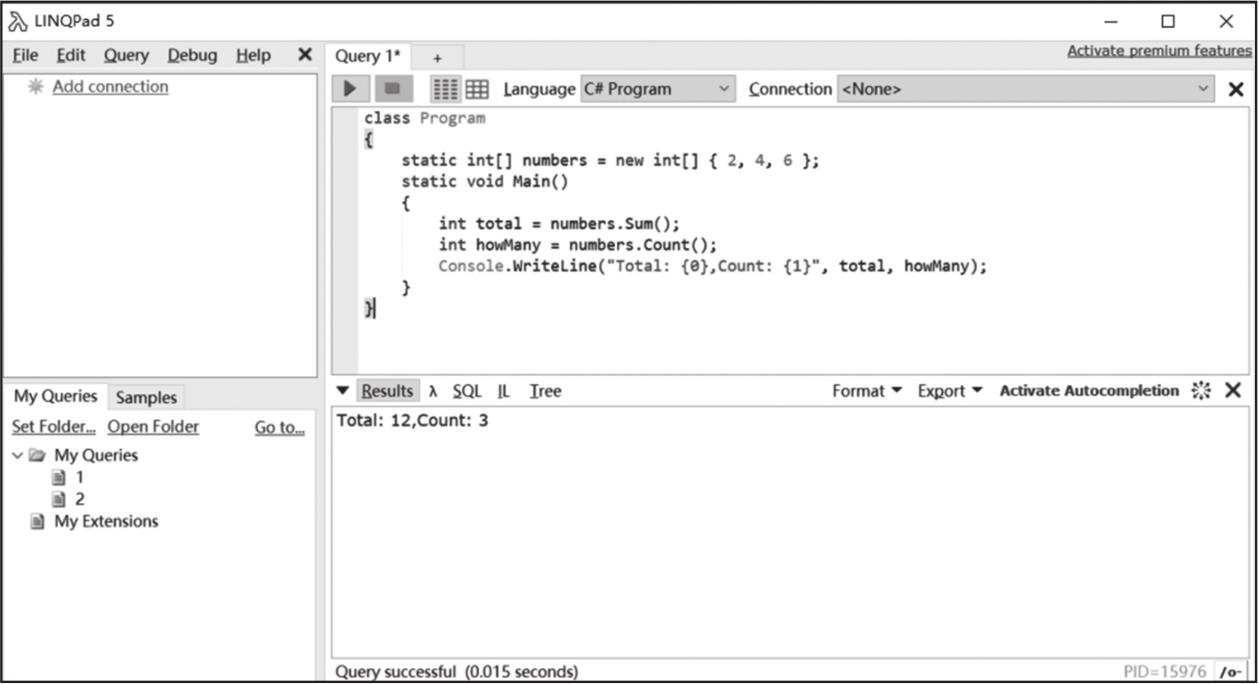Open the File menu
The image size is (1259, 684).
click(x=26, y=55)
